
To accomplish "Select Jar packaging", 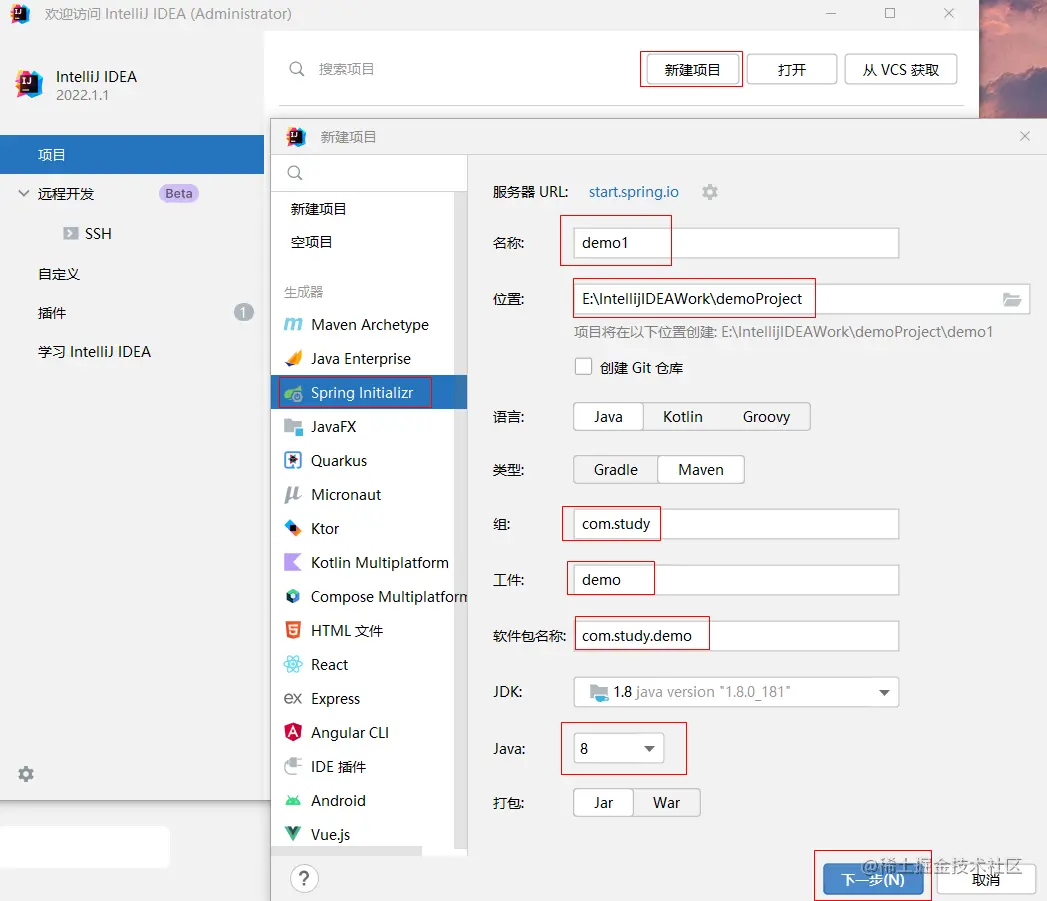I will click(603, 803).
